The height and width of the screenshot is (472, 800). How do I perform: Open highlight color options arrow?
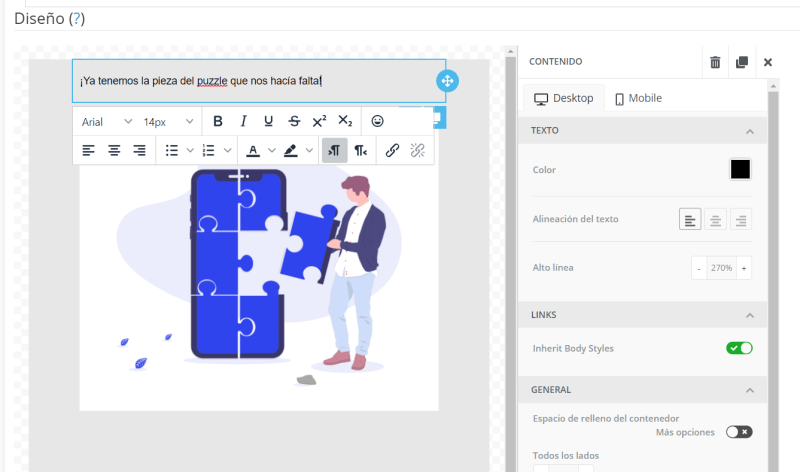pos(309,151)
